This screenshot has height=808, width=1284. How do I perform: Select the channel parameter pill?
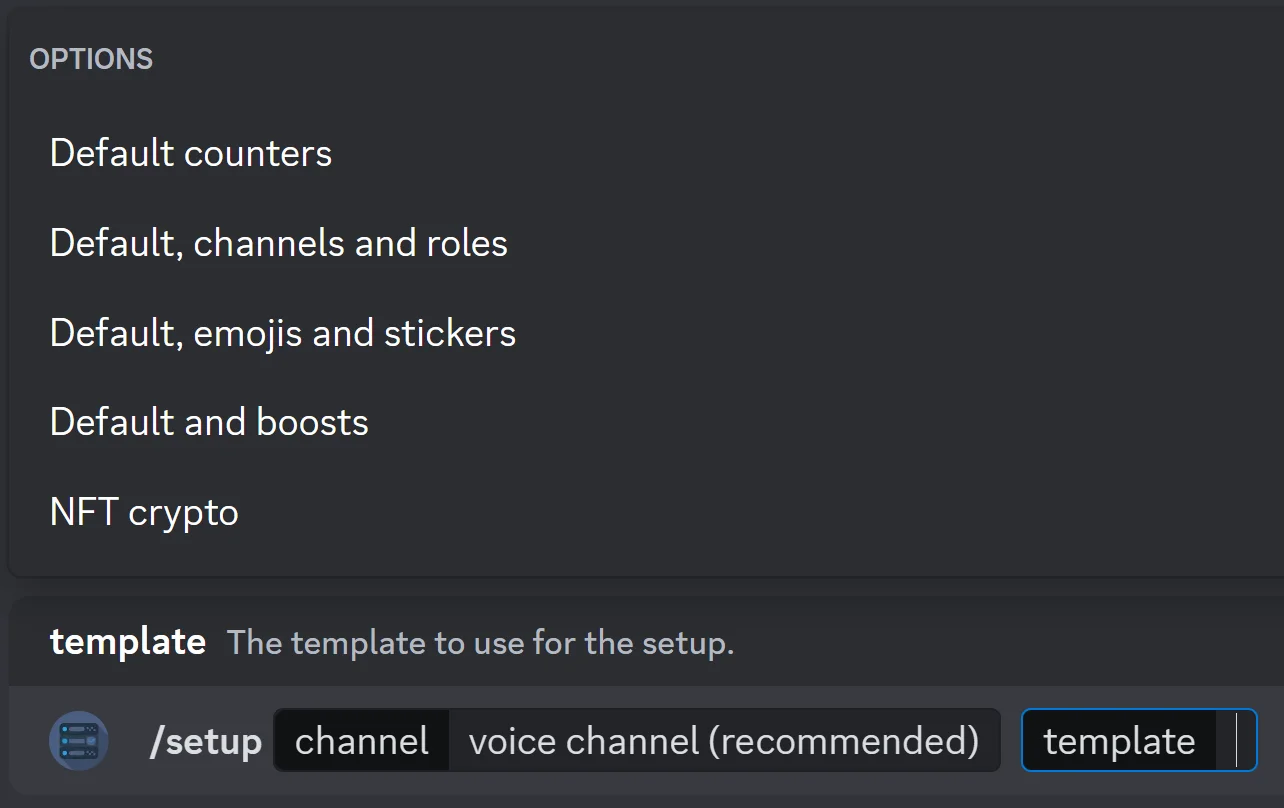tap(361, 741)
